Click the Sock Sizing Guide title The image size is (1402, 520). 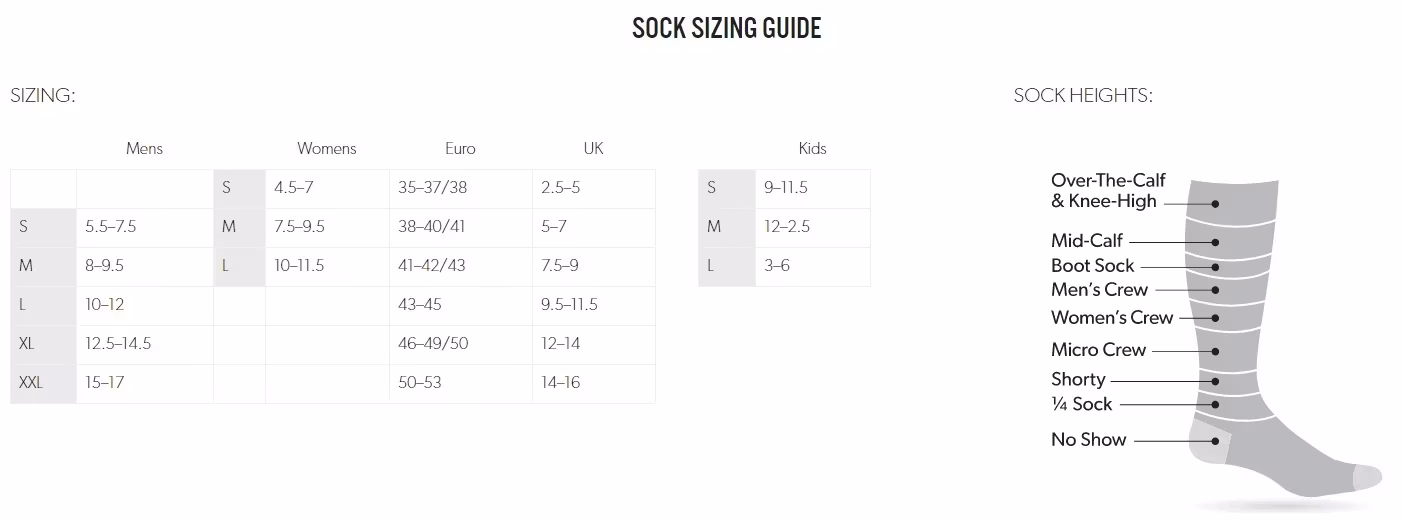tap(726, 28)
